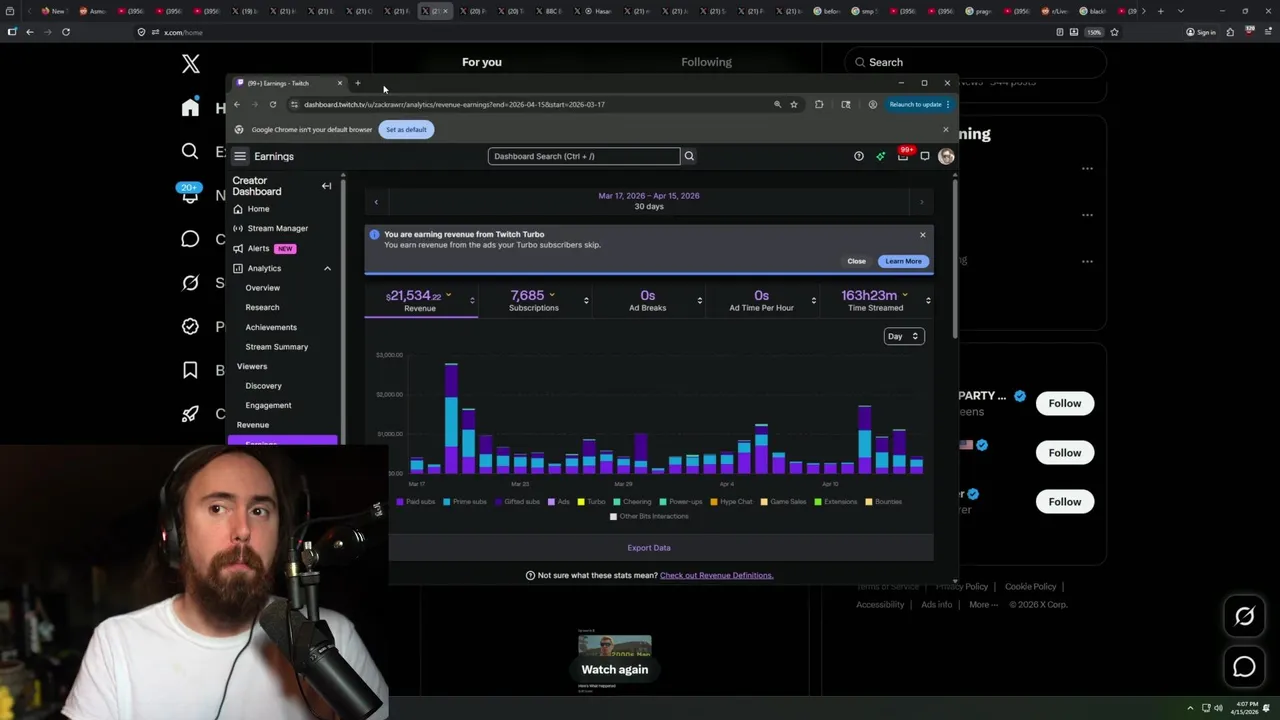The image size is (1280, 720).
Task: Go to next date range arrow
Action: pyautogui.click(x=921, y=202)
